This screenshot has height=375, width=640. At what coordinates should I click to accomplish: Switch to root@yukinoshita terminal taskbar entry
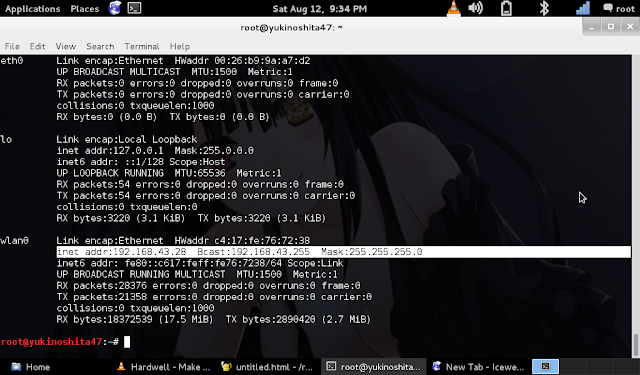click(373, 367)
